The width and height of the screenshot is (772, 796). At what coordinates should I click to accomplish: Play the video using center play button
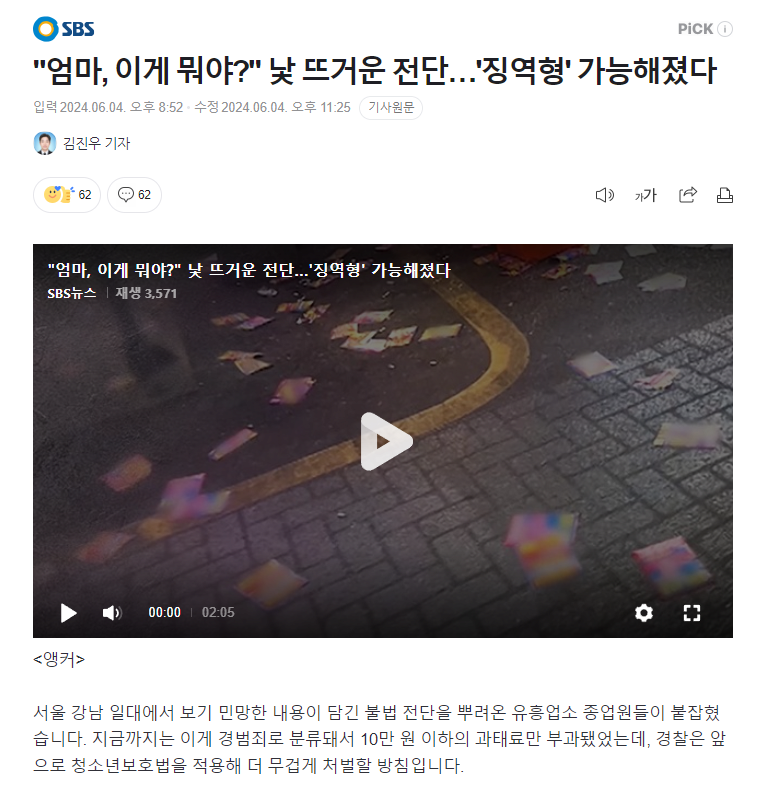(x=386, y=441)
